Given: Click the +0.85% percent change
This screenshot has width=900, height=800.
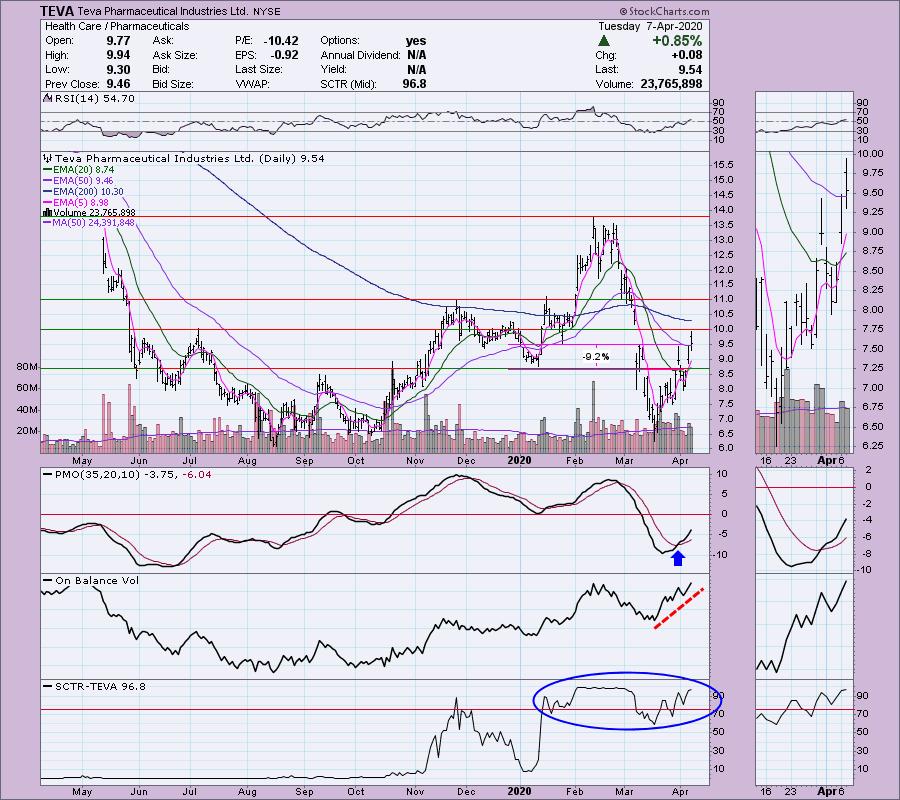Looking at the screenshot, I should point(677,41).
